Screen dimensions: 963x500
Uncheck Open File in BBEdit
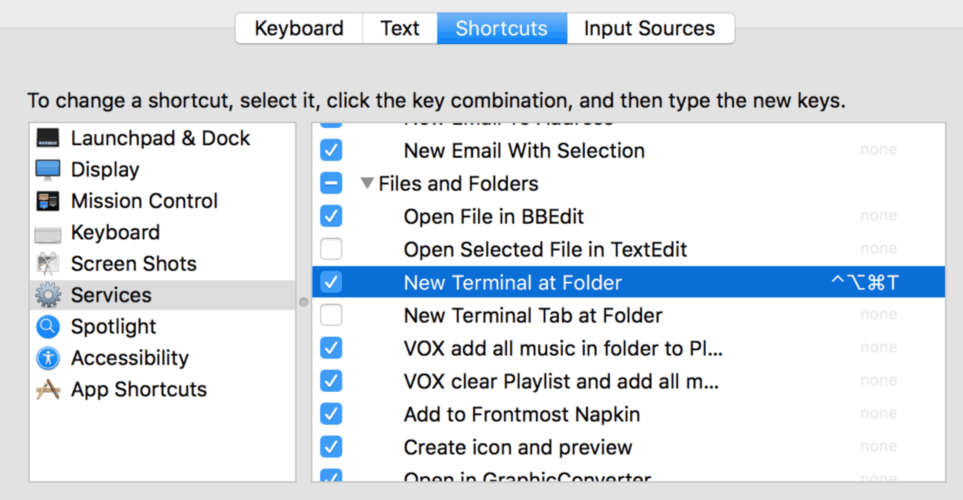pyautogui.click(x=331, y=216)
